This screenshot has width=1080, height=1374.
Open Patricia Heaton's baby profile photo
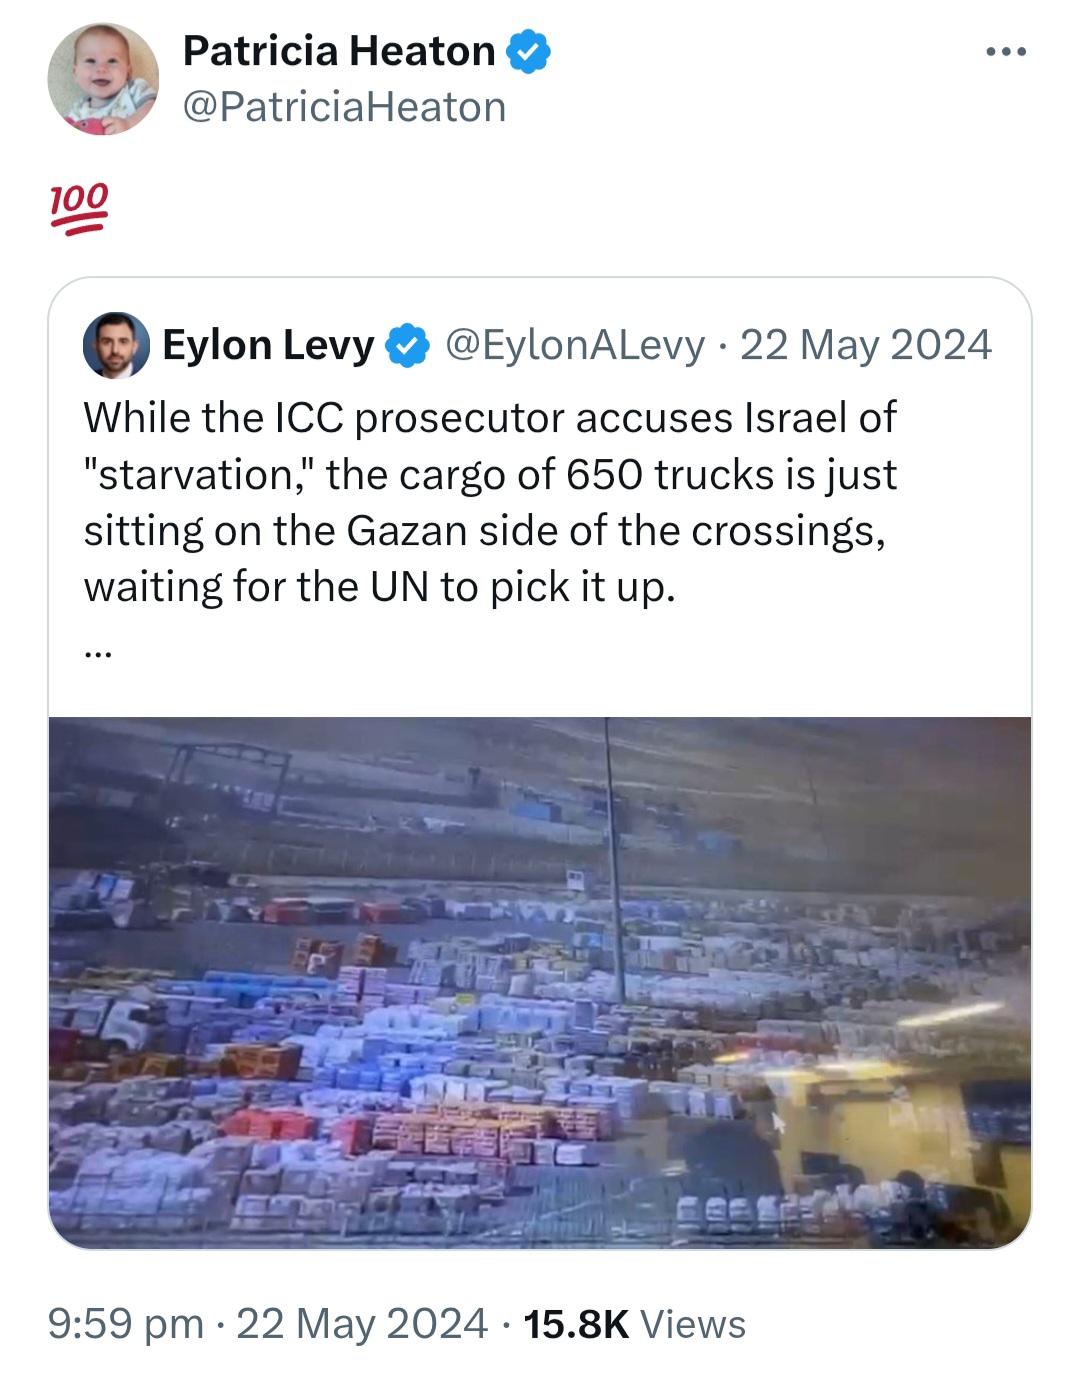(103, 79)
